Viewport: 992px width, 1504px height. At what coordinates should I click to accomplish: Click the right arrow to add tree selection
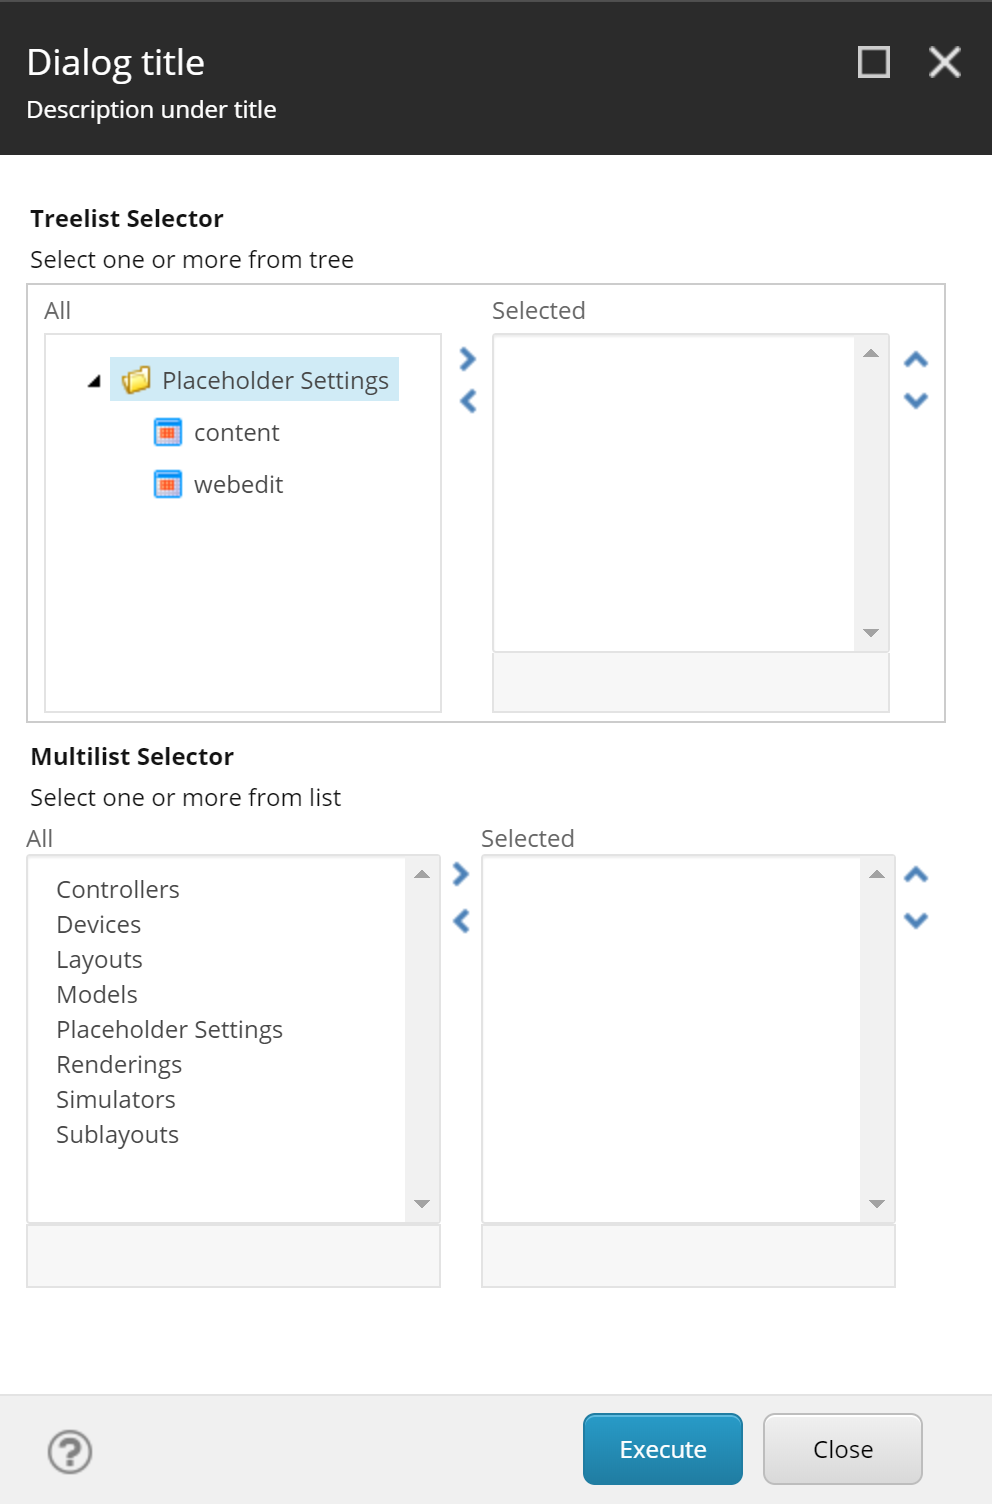click(x=466, y=358)
